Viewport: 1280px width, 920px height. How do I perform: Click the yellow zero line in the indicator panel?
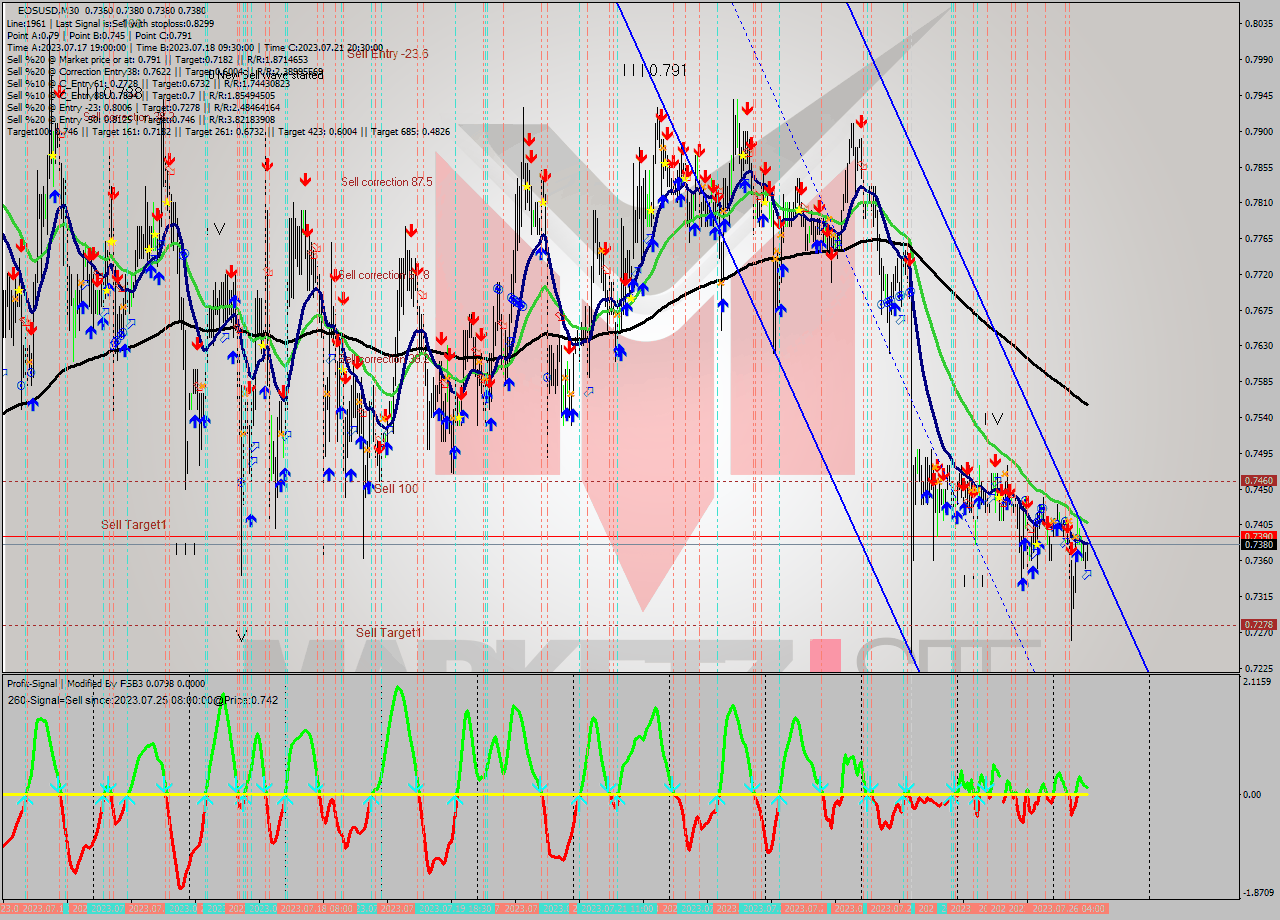(x=545, y=795)
